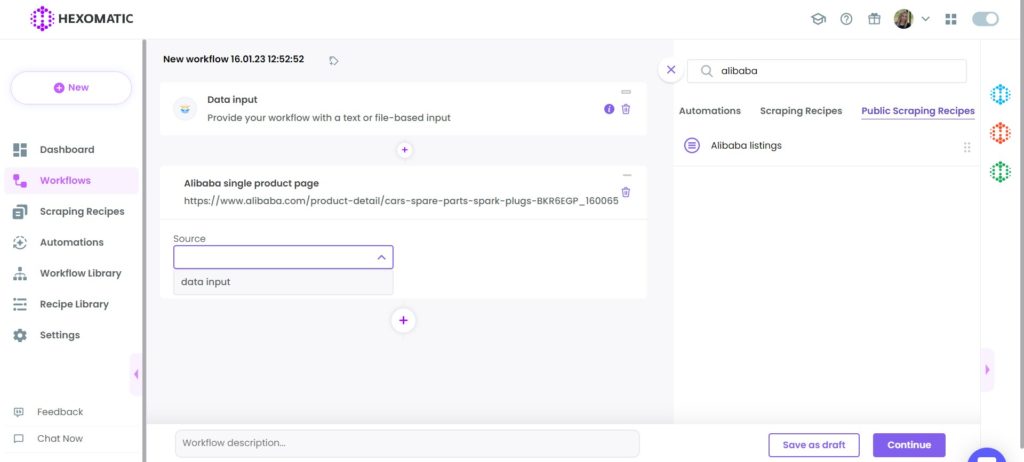1024x462 pixels.
Task: Click the Continue button
Action: point(909,445)
